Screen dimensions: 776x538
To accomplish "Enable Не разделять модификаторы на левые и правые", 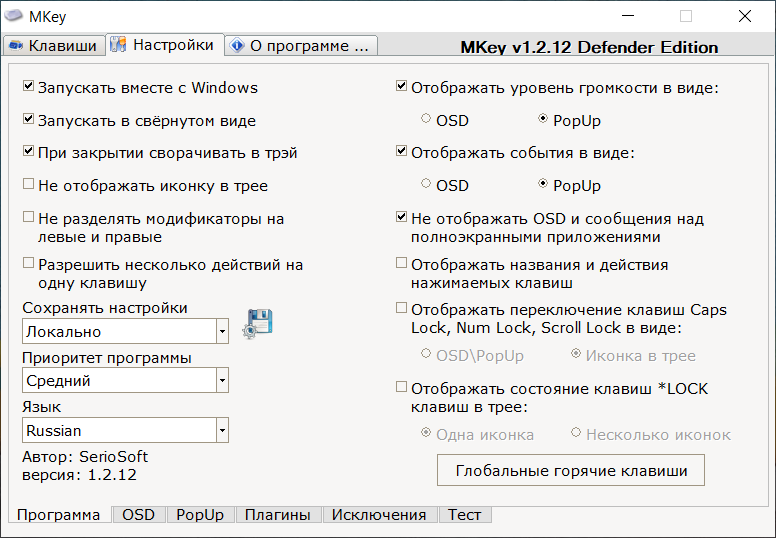I will 28,217.
